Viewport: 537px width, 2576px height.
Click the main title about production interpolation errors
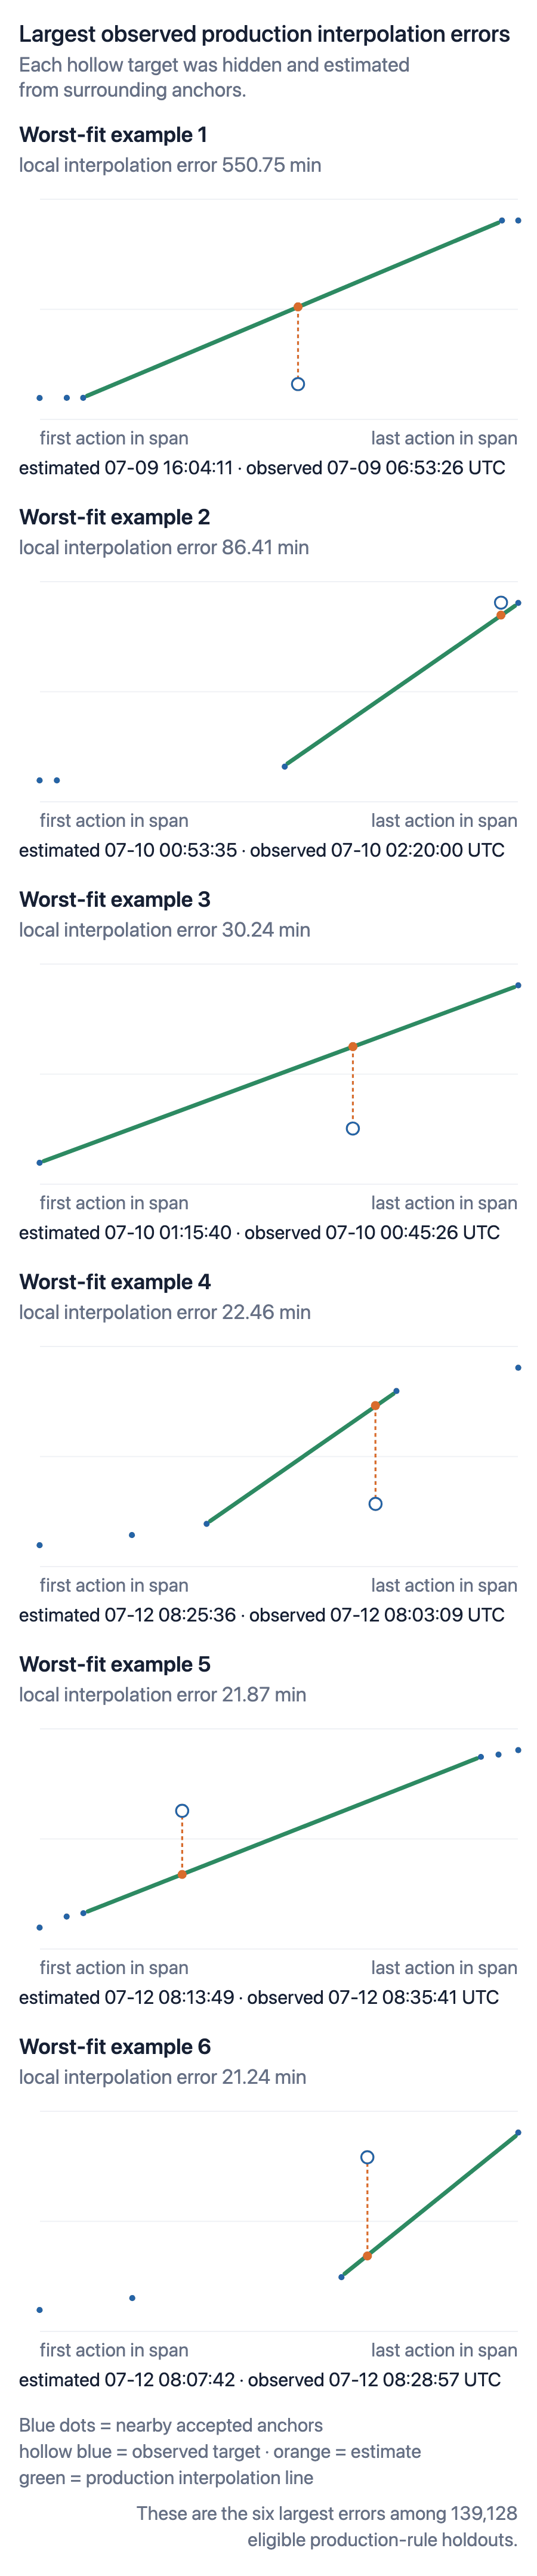[264, 34]
